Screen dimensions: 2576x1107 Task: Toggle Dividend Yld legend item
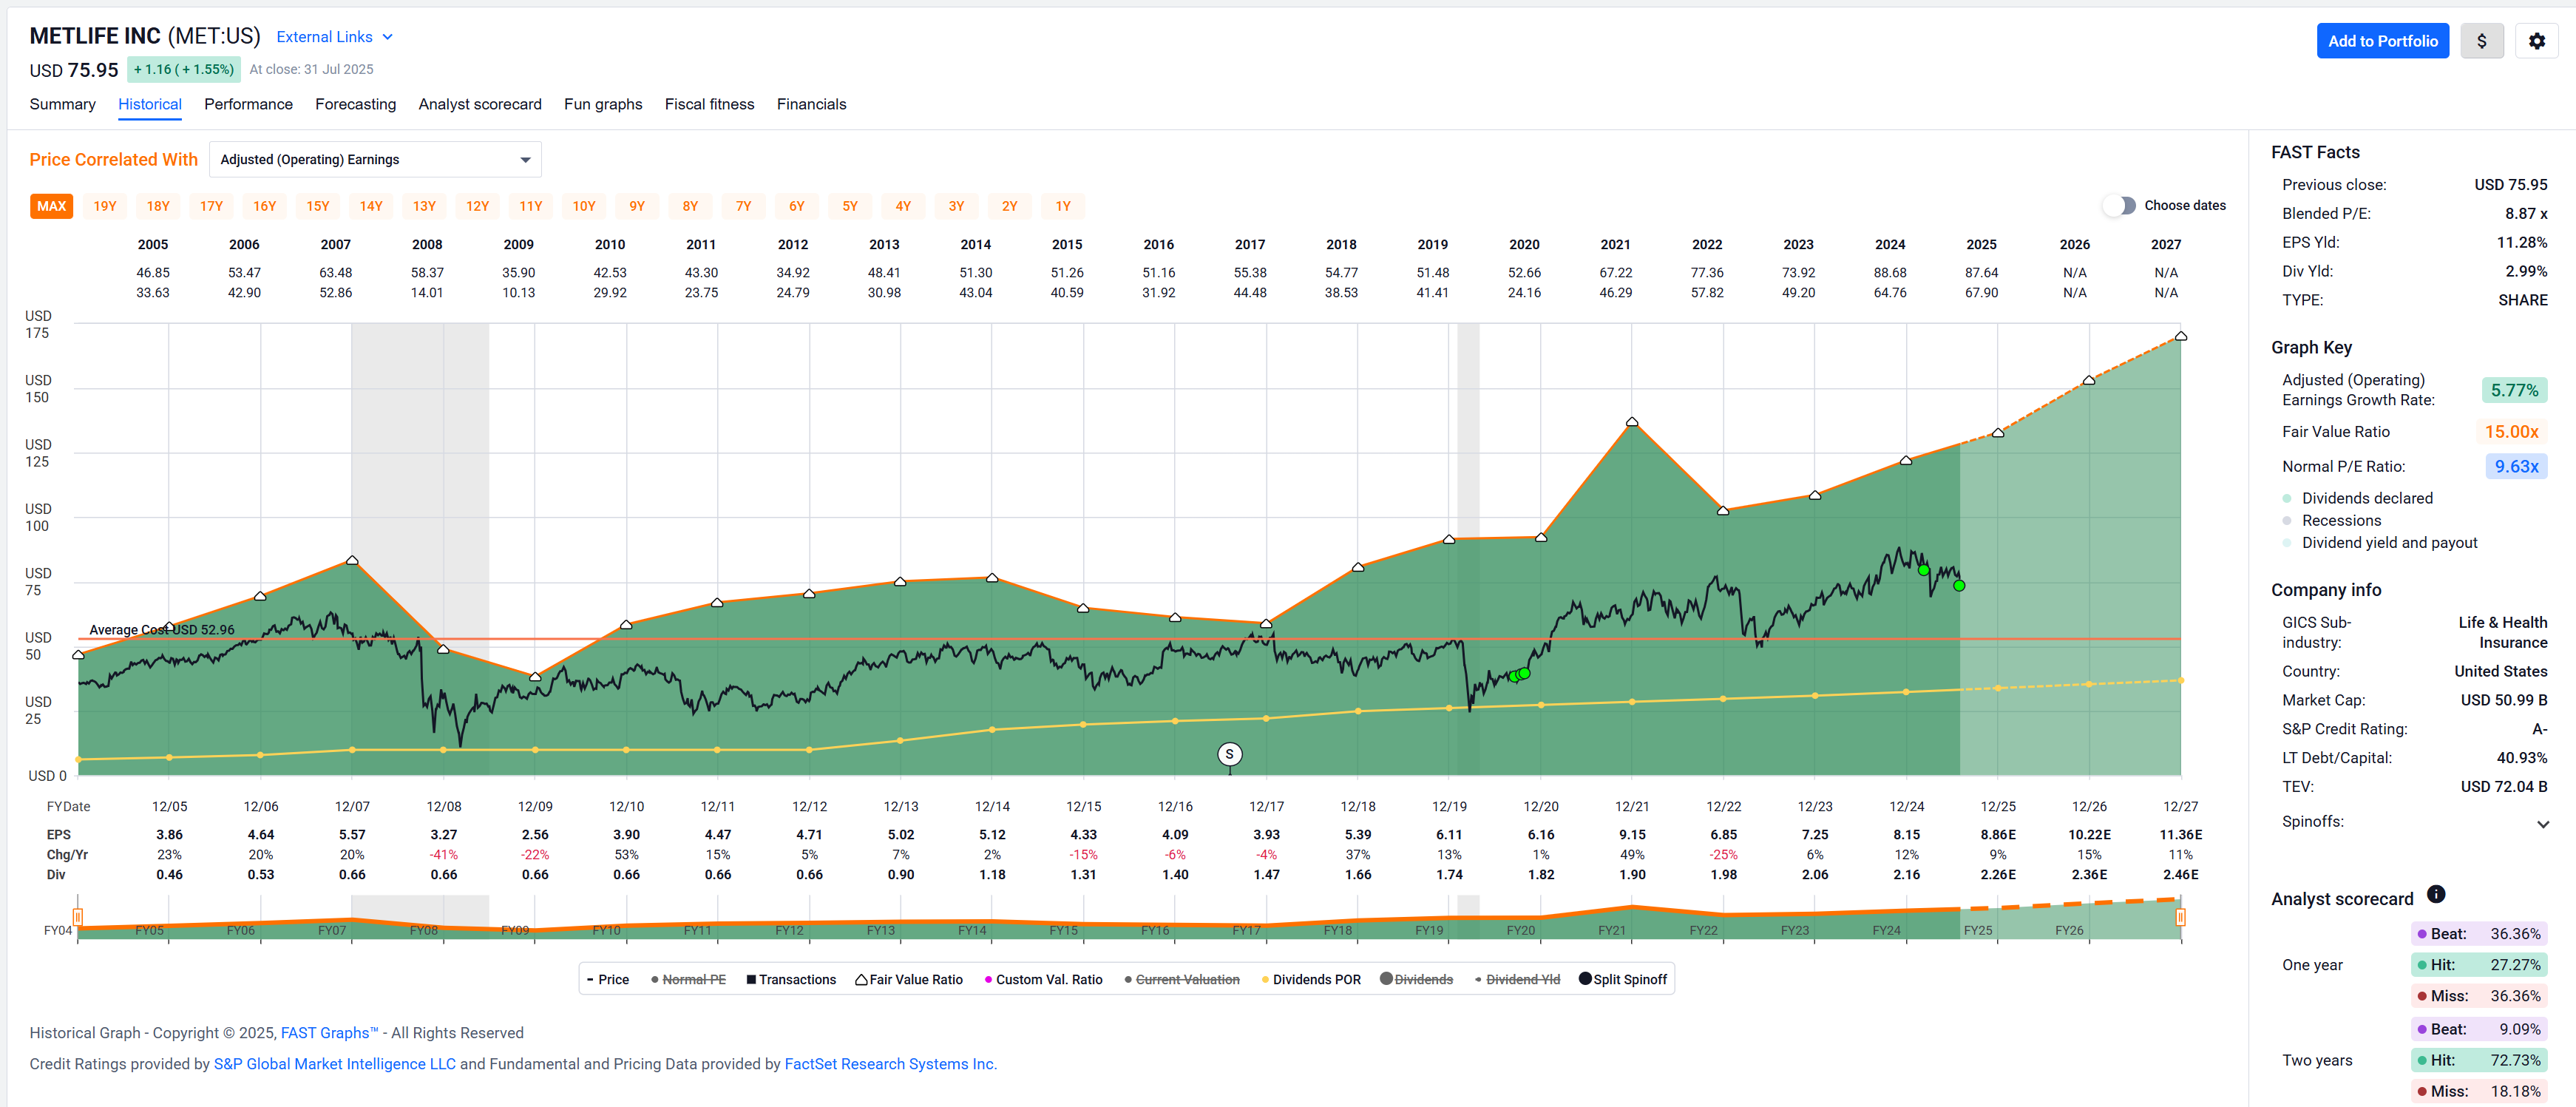coord(1517,979)
